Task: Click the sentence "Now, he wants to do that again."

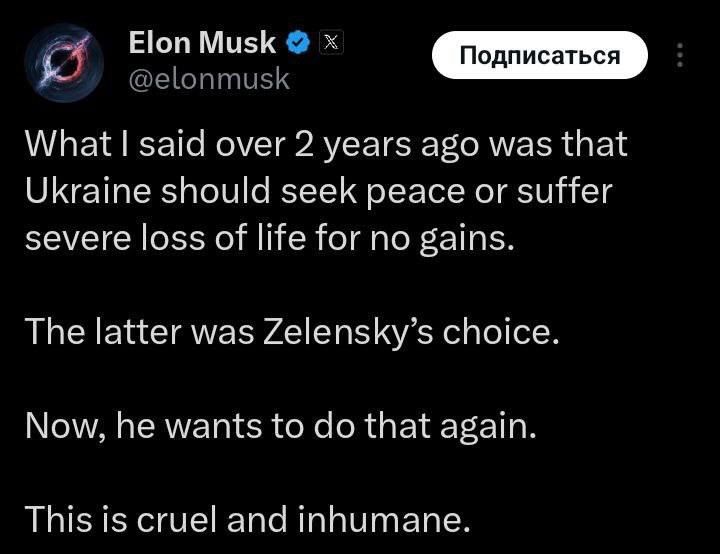Action: tap(281, 426)
